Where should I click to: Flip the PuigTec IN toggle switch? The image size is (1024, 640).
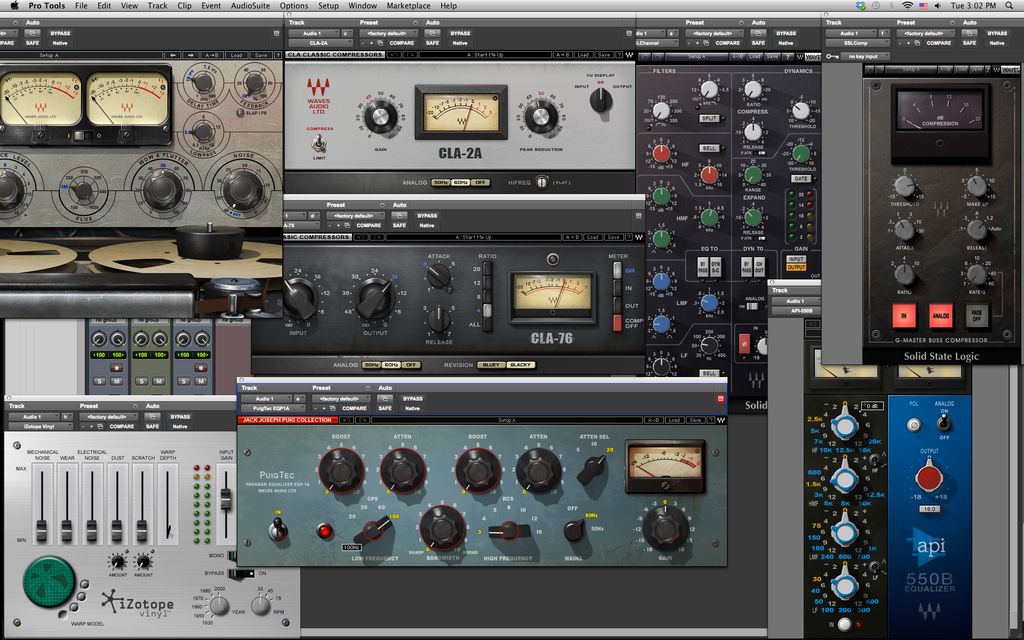click(278, 528)
